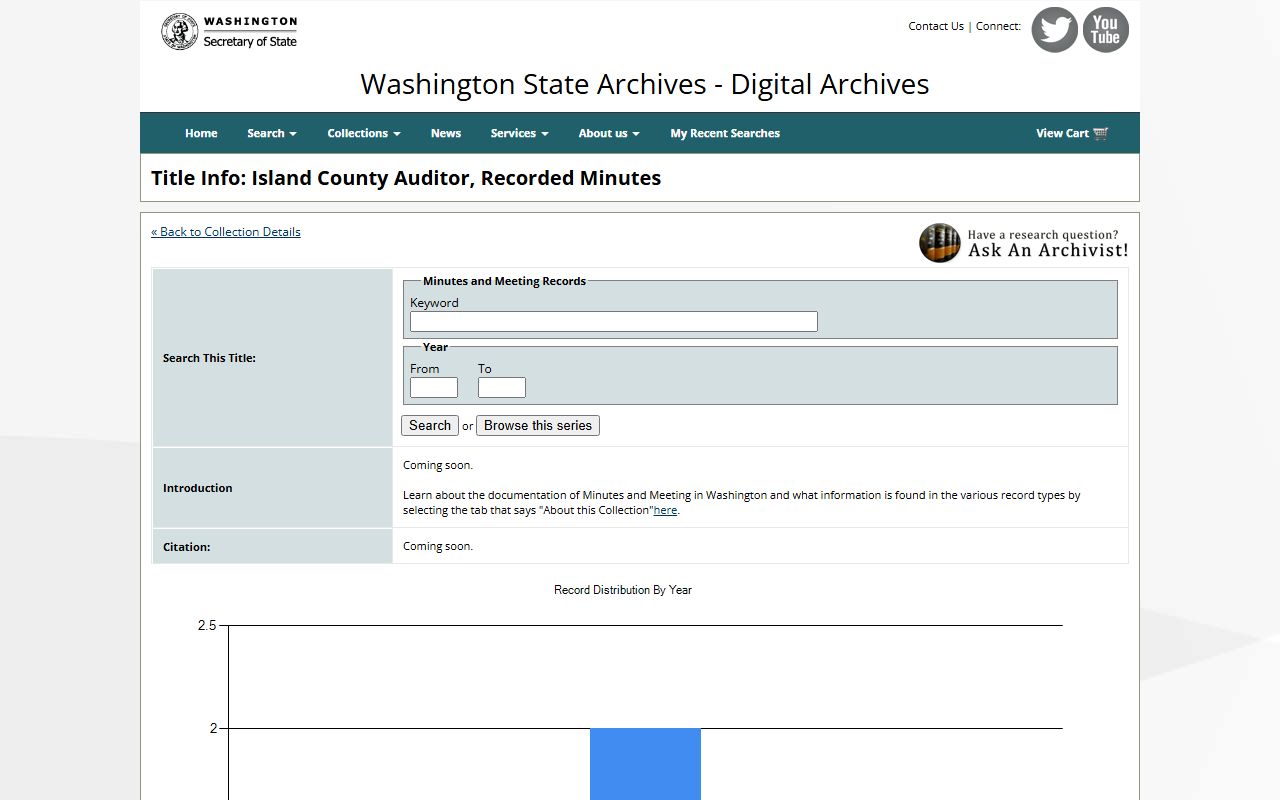Viewport: 1280px width, 800px height.
Task: Open the Twitter profile icon
Action: point(1054,30)
